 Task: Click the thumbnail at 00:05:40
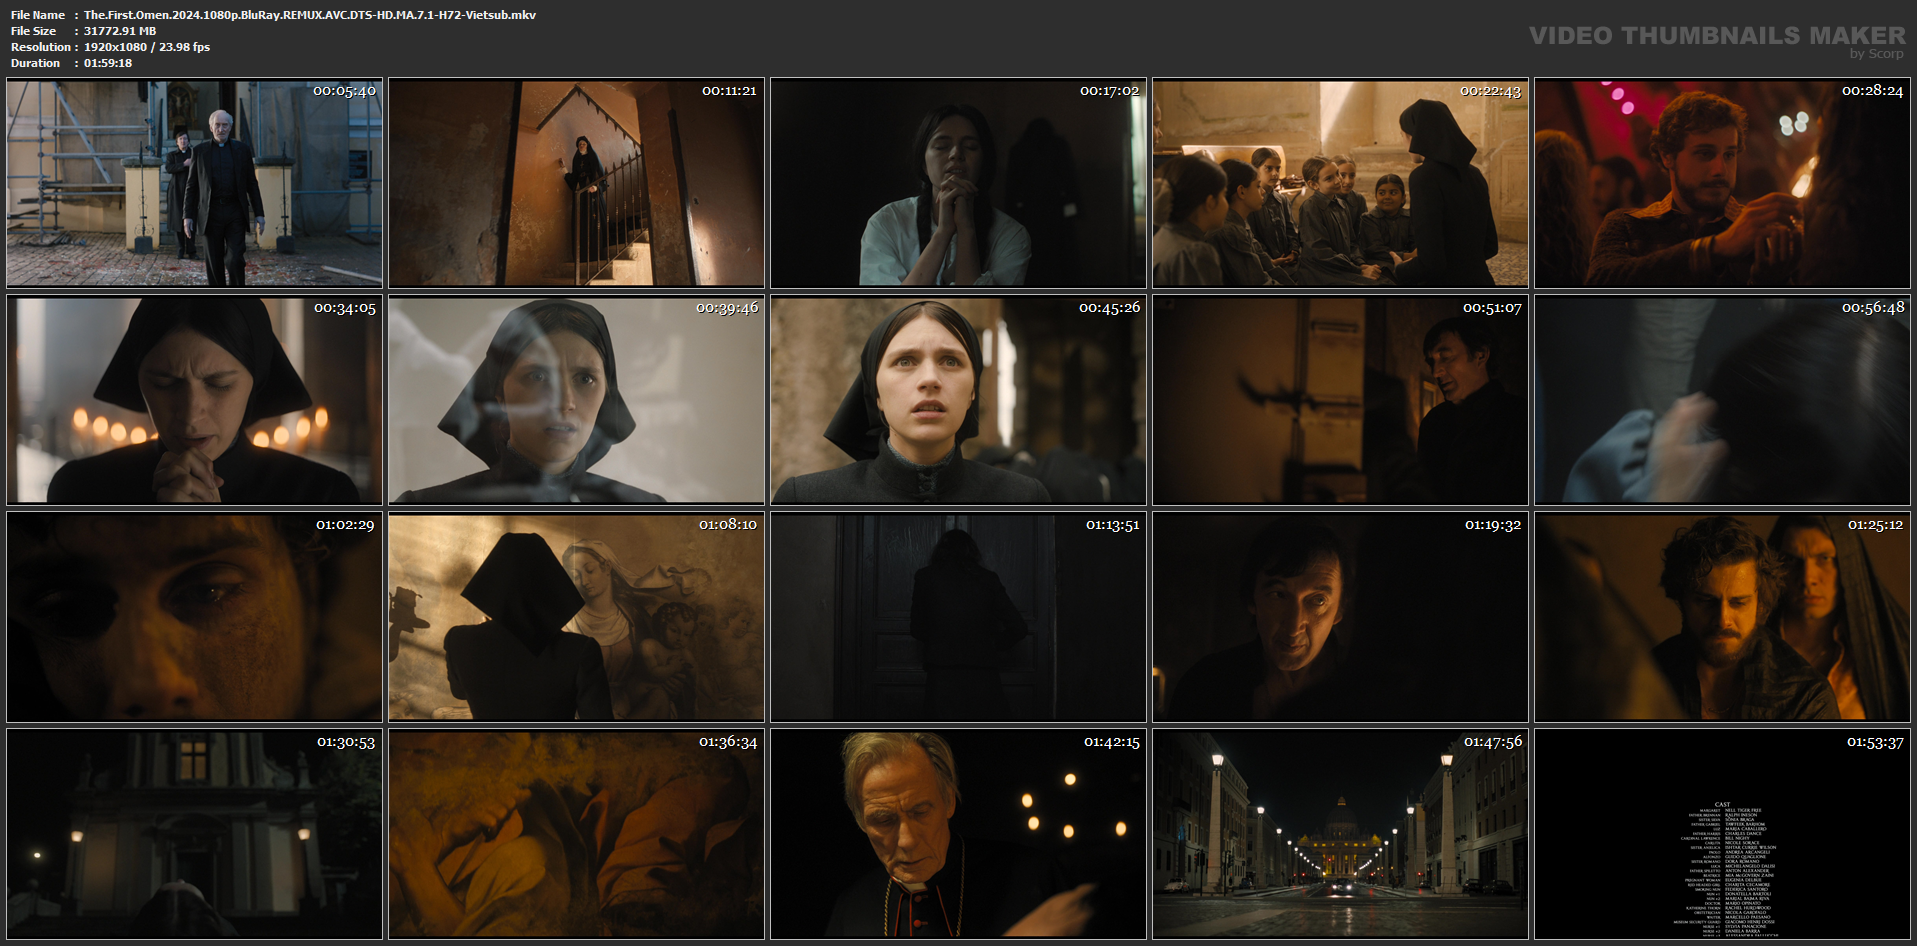click(x=194, y=184)
